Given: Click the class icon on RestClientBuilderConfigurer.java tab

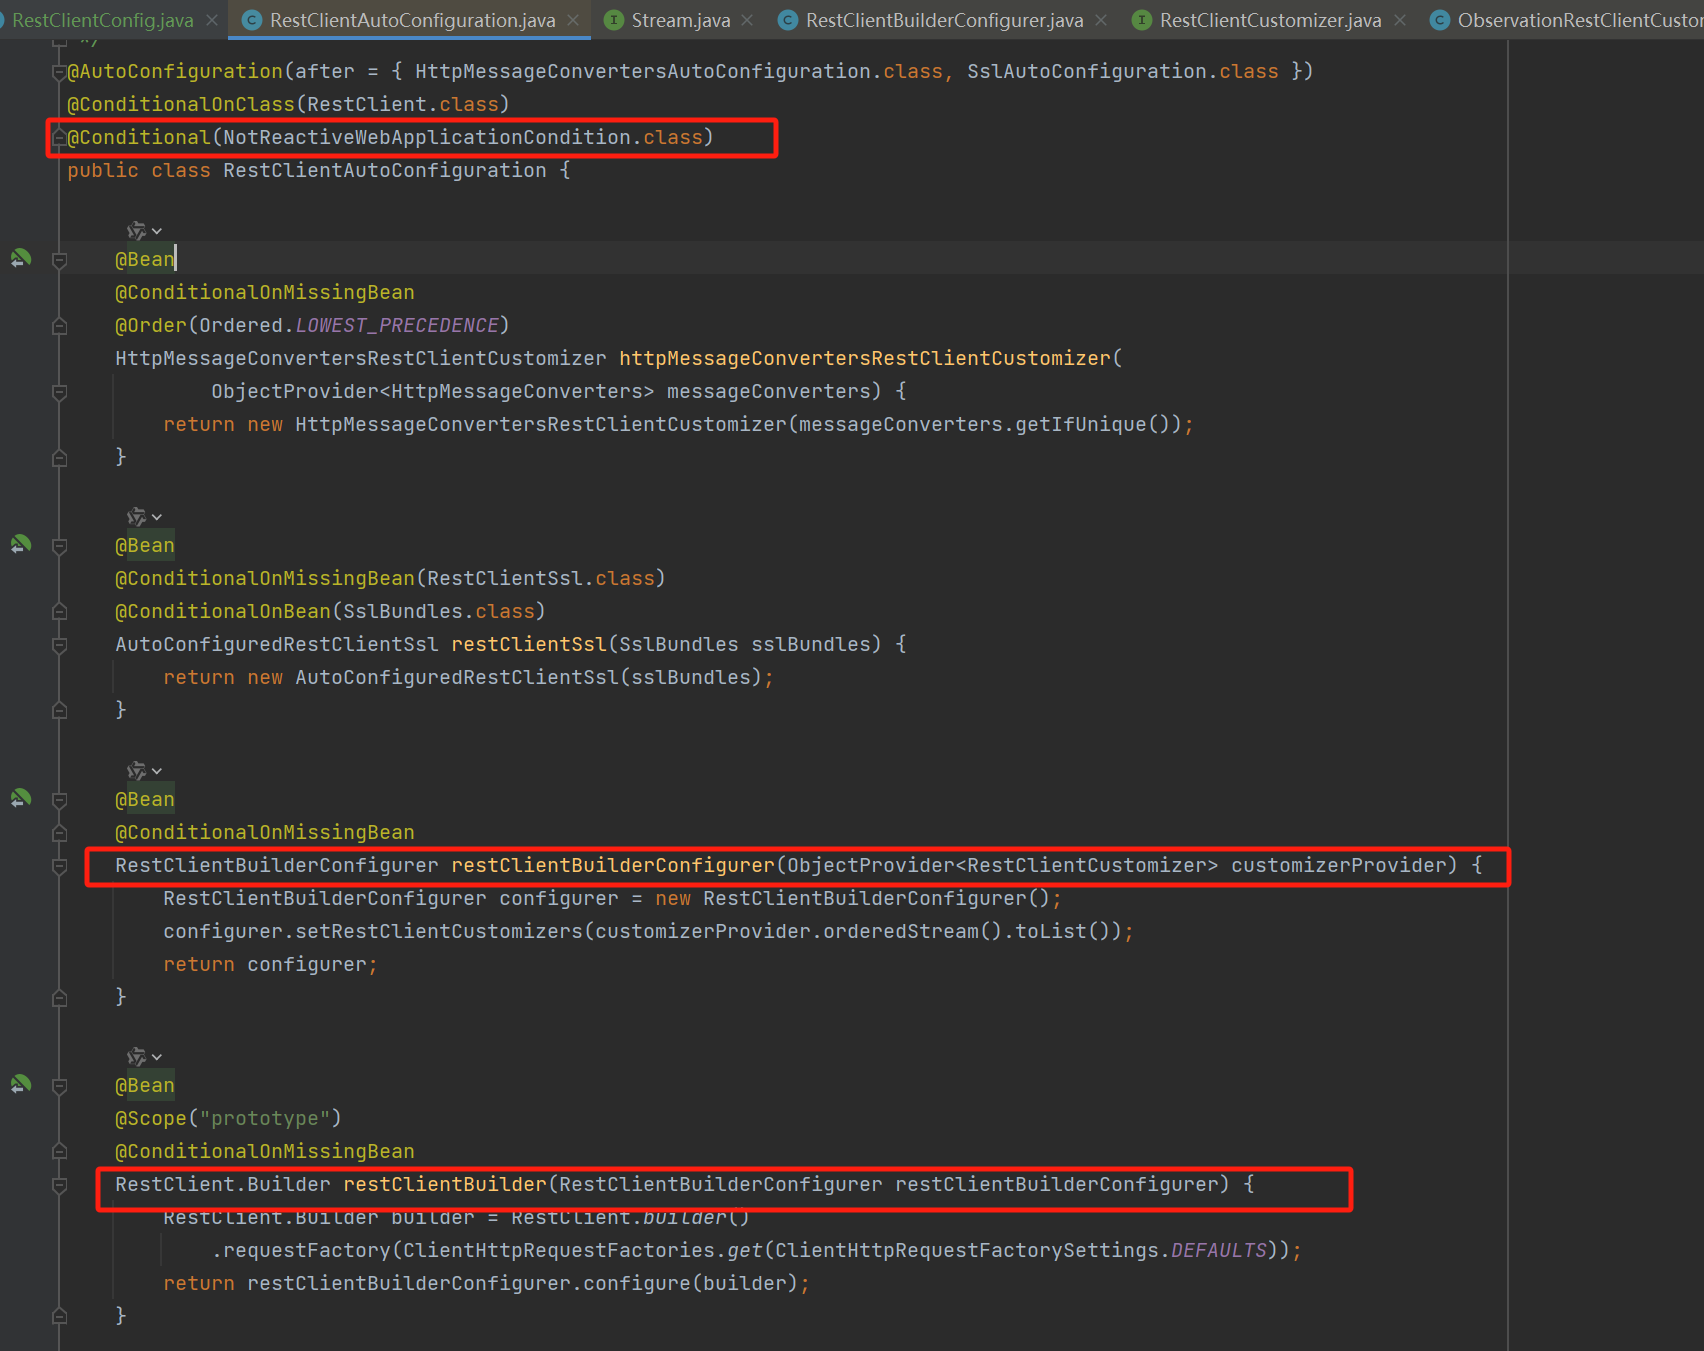Looking at the screenshot, I should [788, 20].
